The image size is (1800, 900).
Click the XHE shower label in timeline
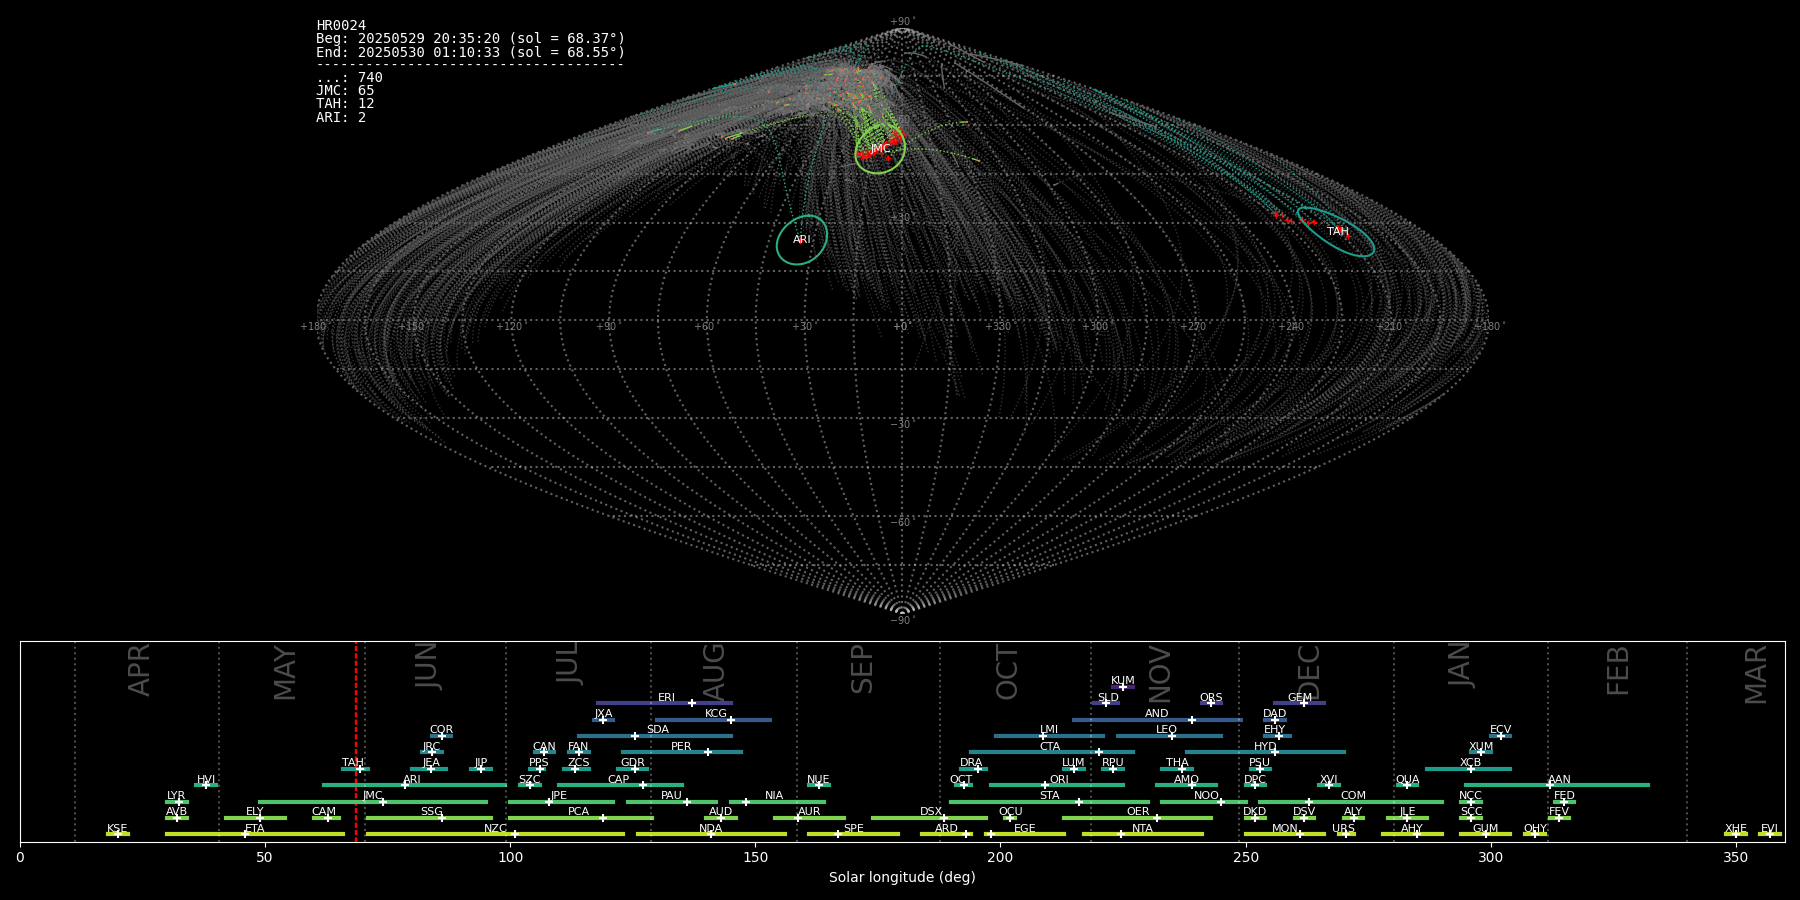click(1735, 829)
